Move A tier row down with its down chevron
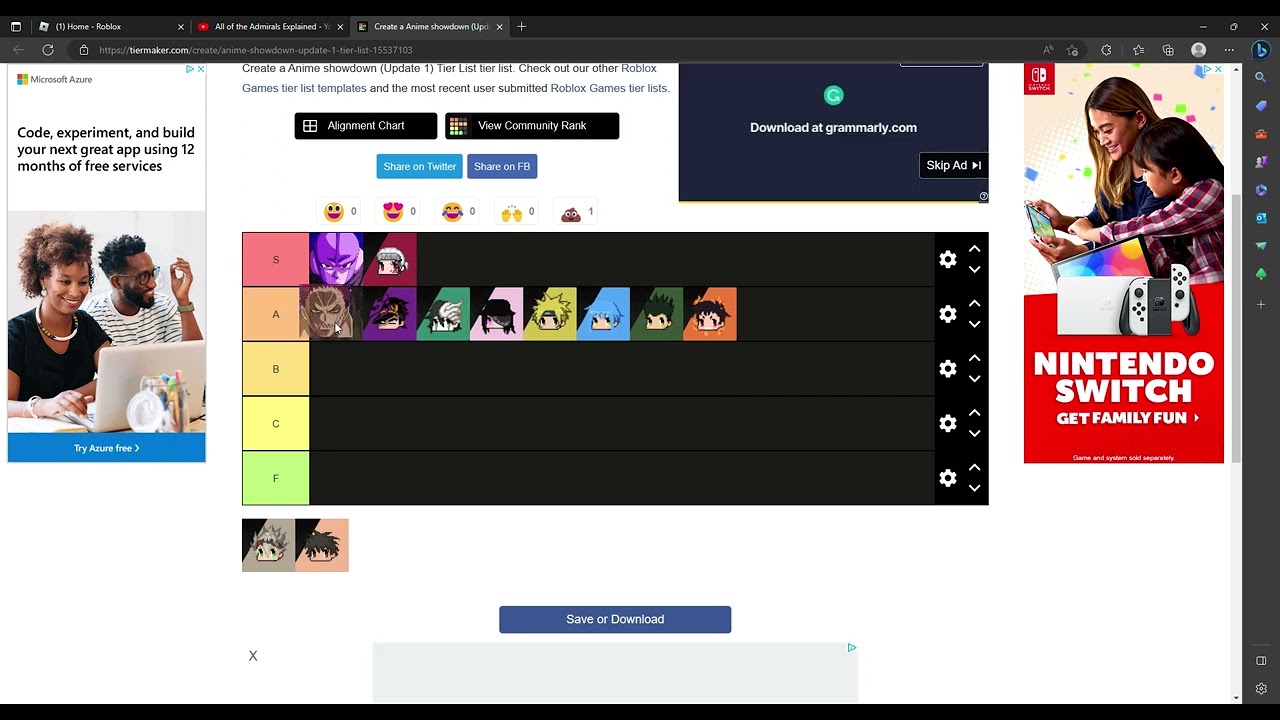This screenshot has height=720, width=1280. (974, 325)
